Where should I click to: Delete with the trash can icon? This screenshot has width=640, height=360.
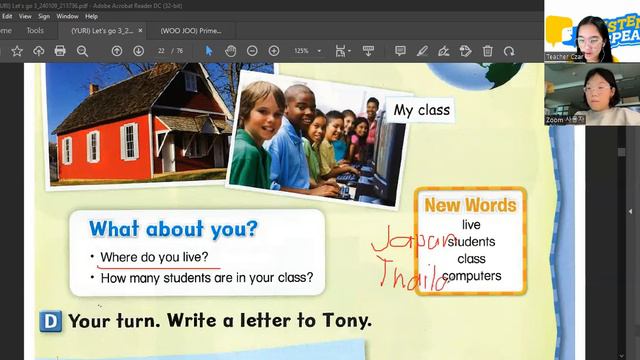[487, 51]
